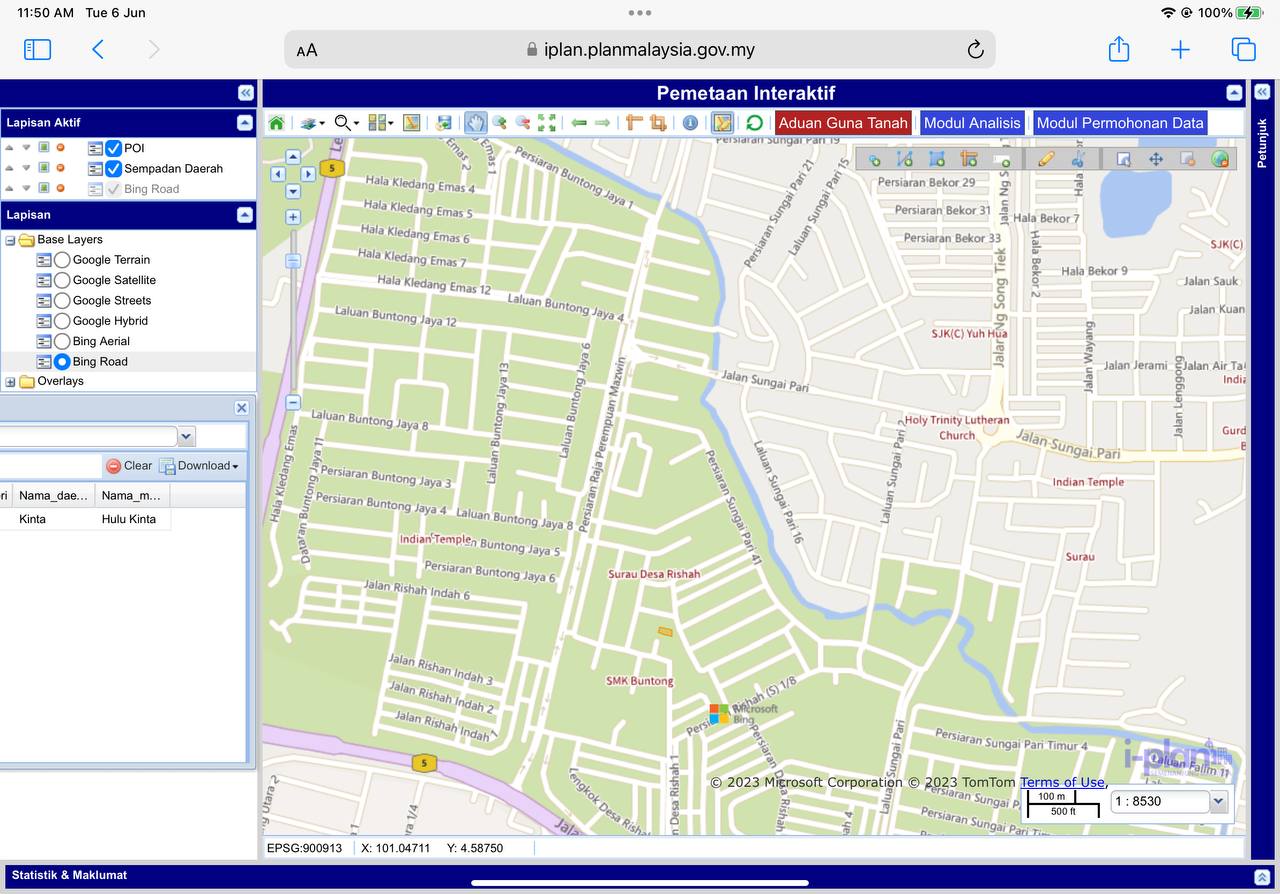Viewport: 1280px width, 894px height.
Task: Select the Add Point drawing tool
Action: coord(874,159)
